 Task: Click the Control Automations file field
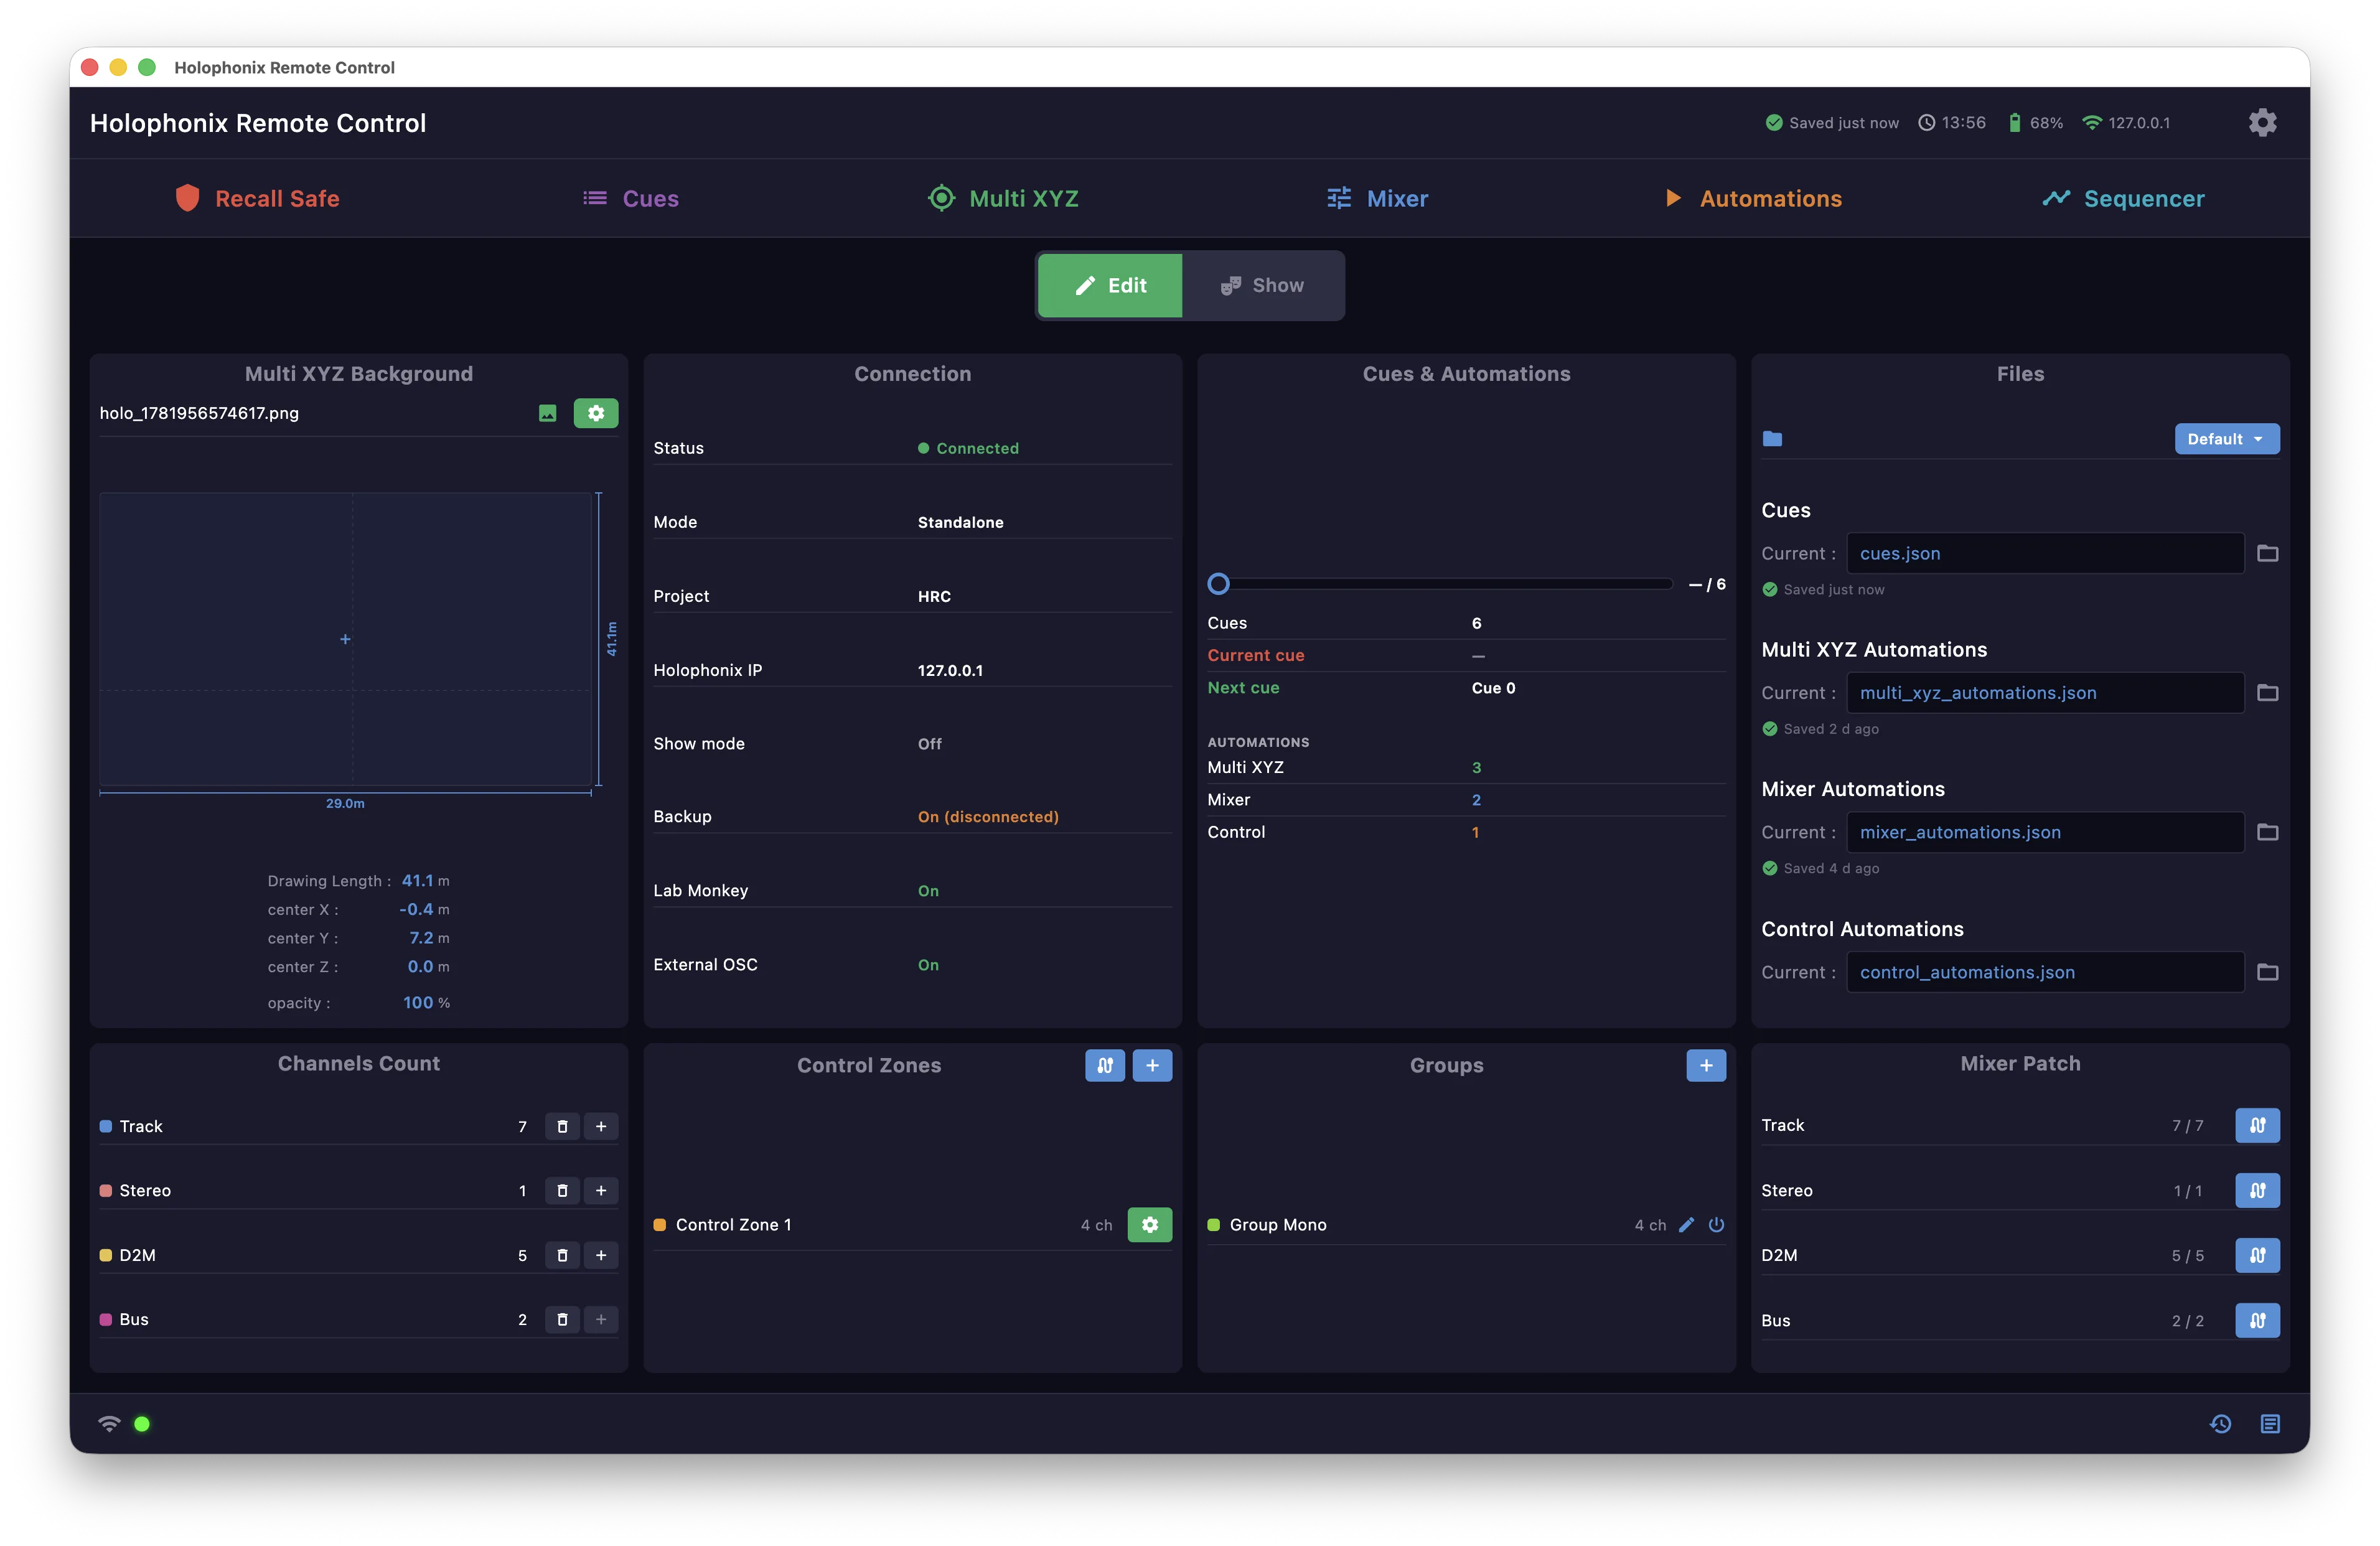pyautogui.click(x=2045, y=972)
